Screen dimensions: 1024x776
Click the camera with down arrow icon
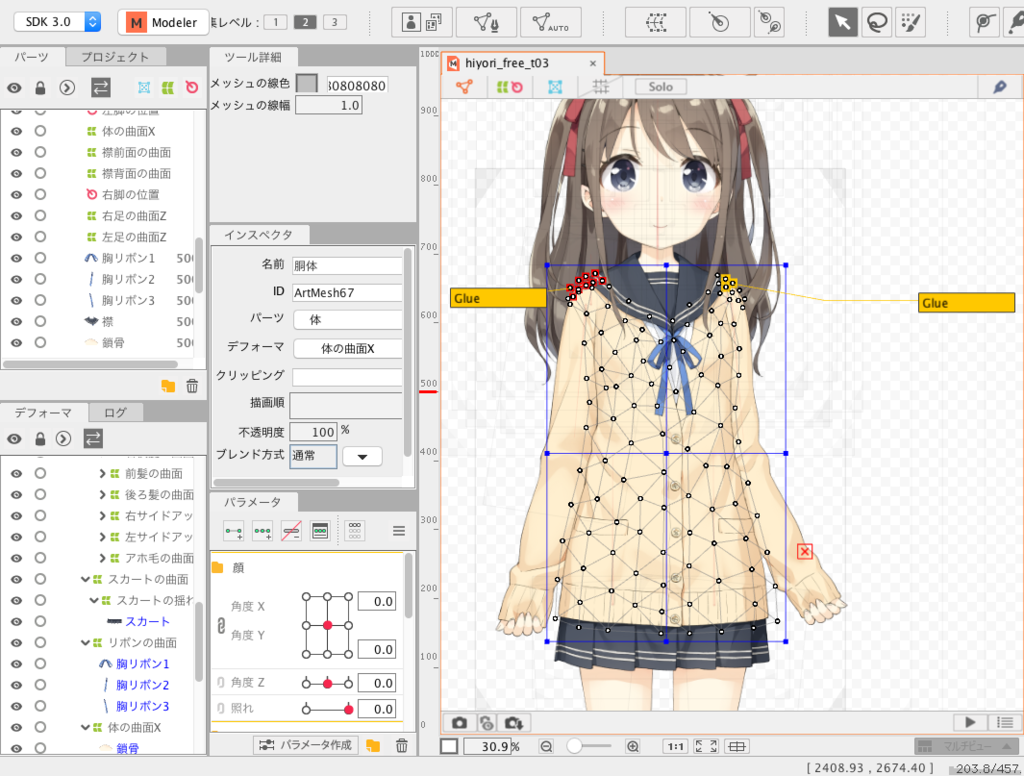click(x=513, y=722)
